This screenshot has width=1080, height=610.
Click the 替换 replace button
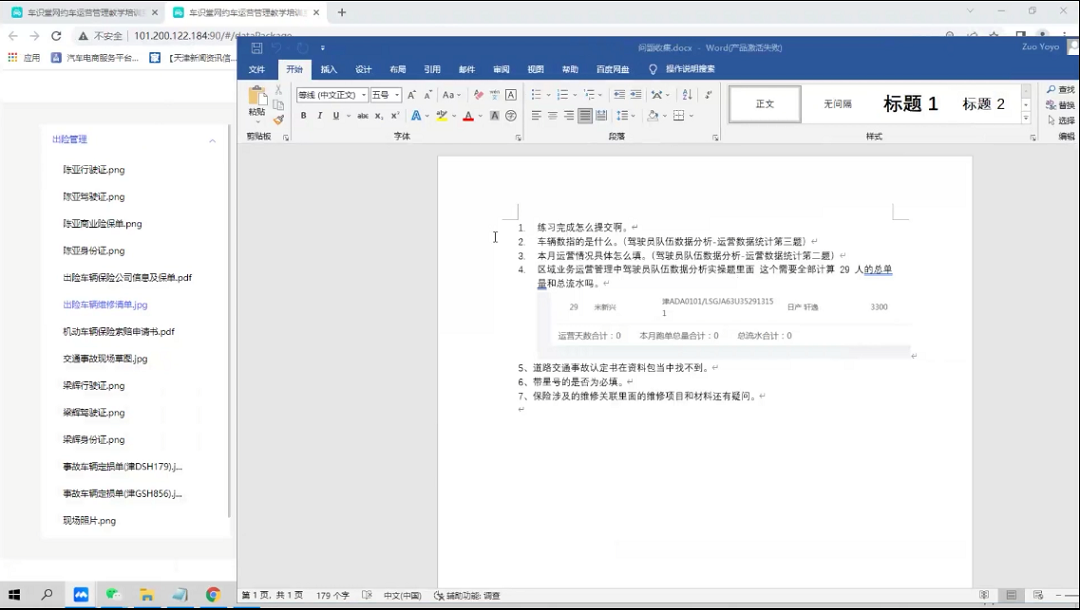[1061, 105]
